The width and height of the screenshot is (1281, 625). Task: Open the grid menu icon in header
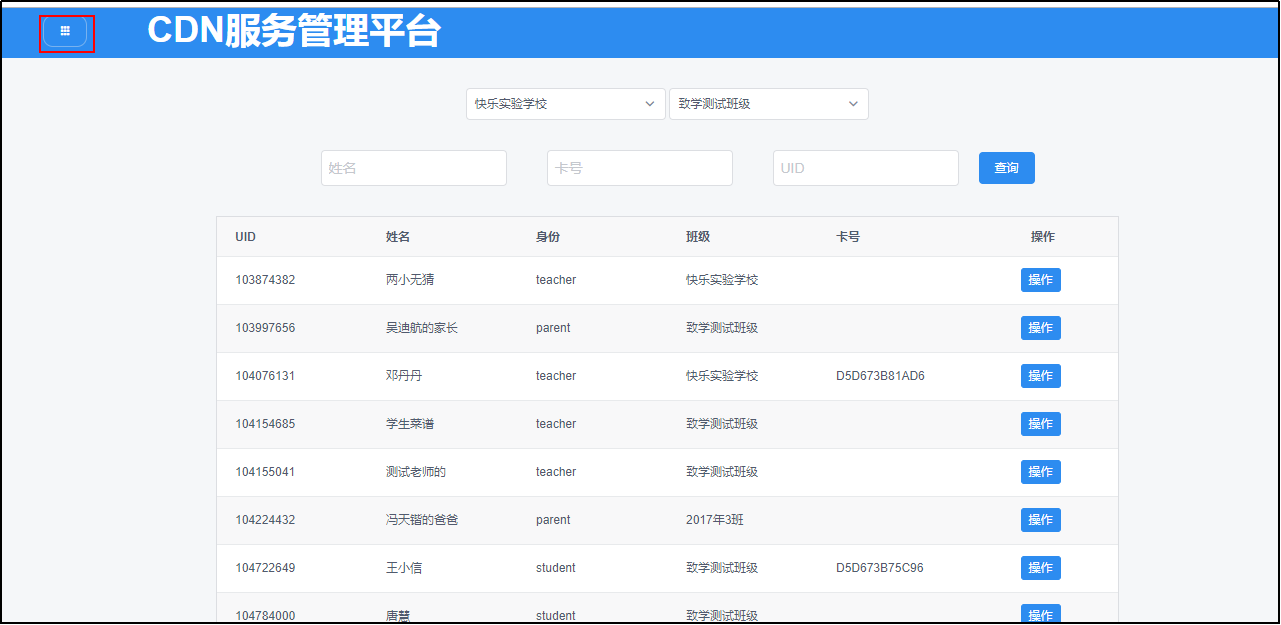coord(65,32)
